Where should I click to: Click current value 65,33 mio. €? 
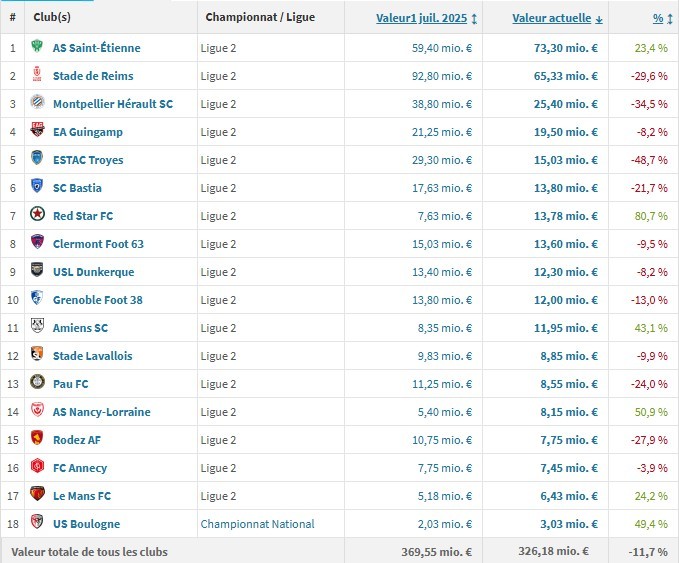click(566, 76)
